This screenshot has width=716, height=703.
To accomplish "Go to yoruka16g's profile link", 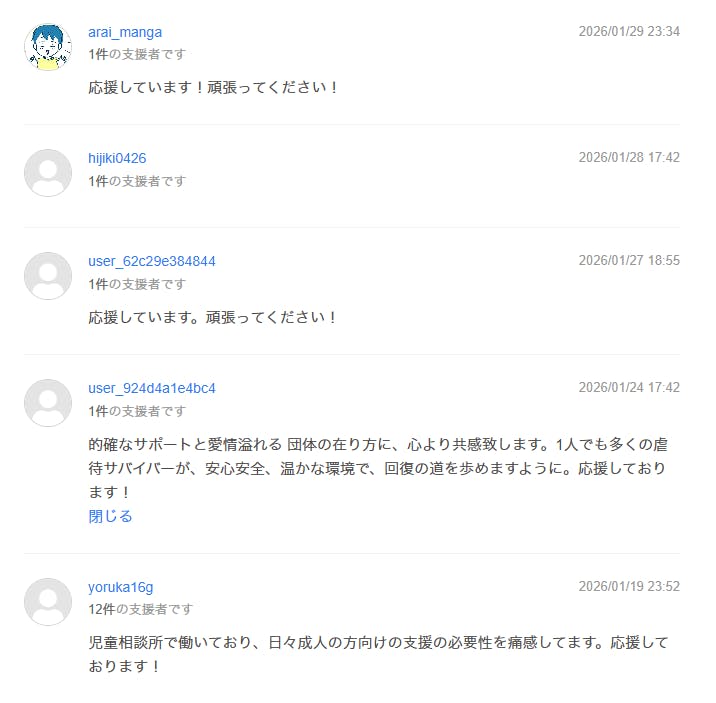I will (x=121, y=587).
